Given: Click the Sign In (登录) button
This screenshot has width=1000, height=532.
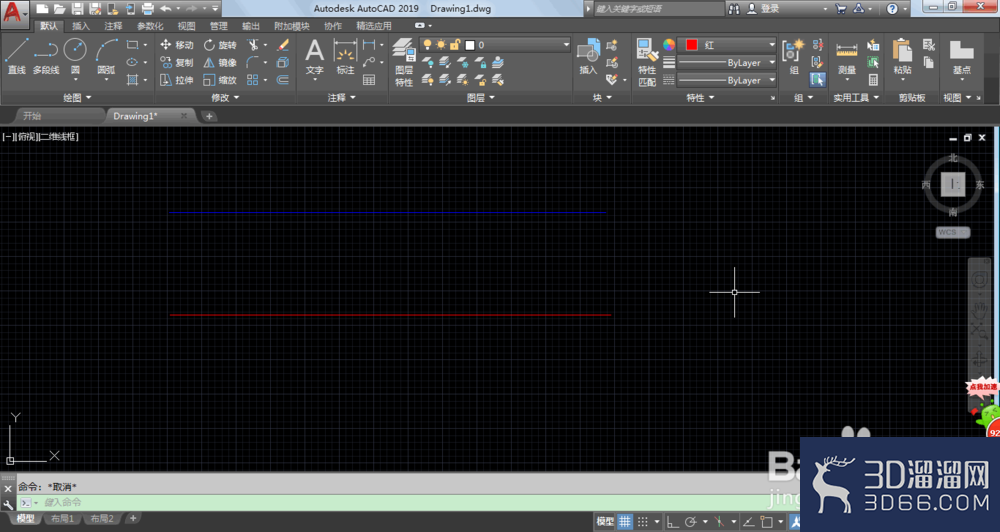Looking at the screenshot, I should [763, 8].
